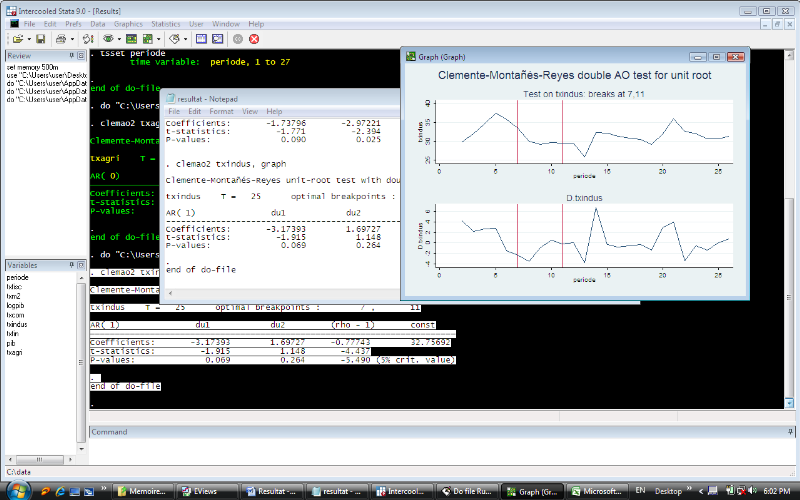Click the Open file toolbar icon
Screen dimensions: 800x500
click(17, 38)
